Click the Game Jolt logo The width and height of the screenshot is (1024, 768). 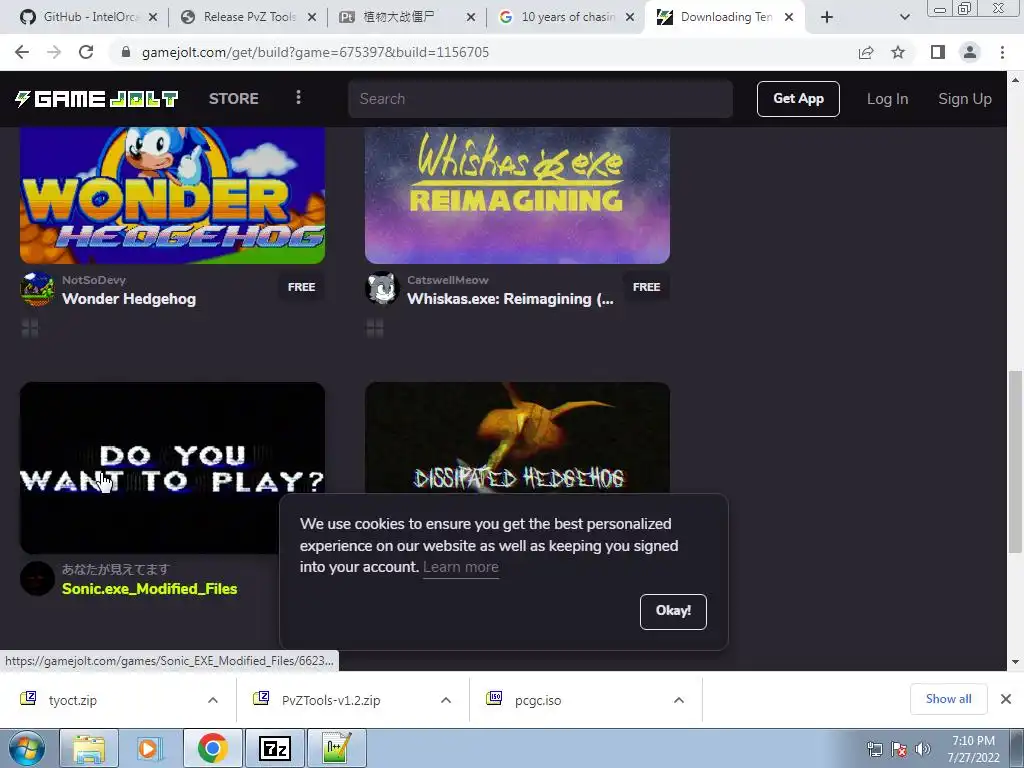pyautogui.click(x=97, y=99)
